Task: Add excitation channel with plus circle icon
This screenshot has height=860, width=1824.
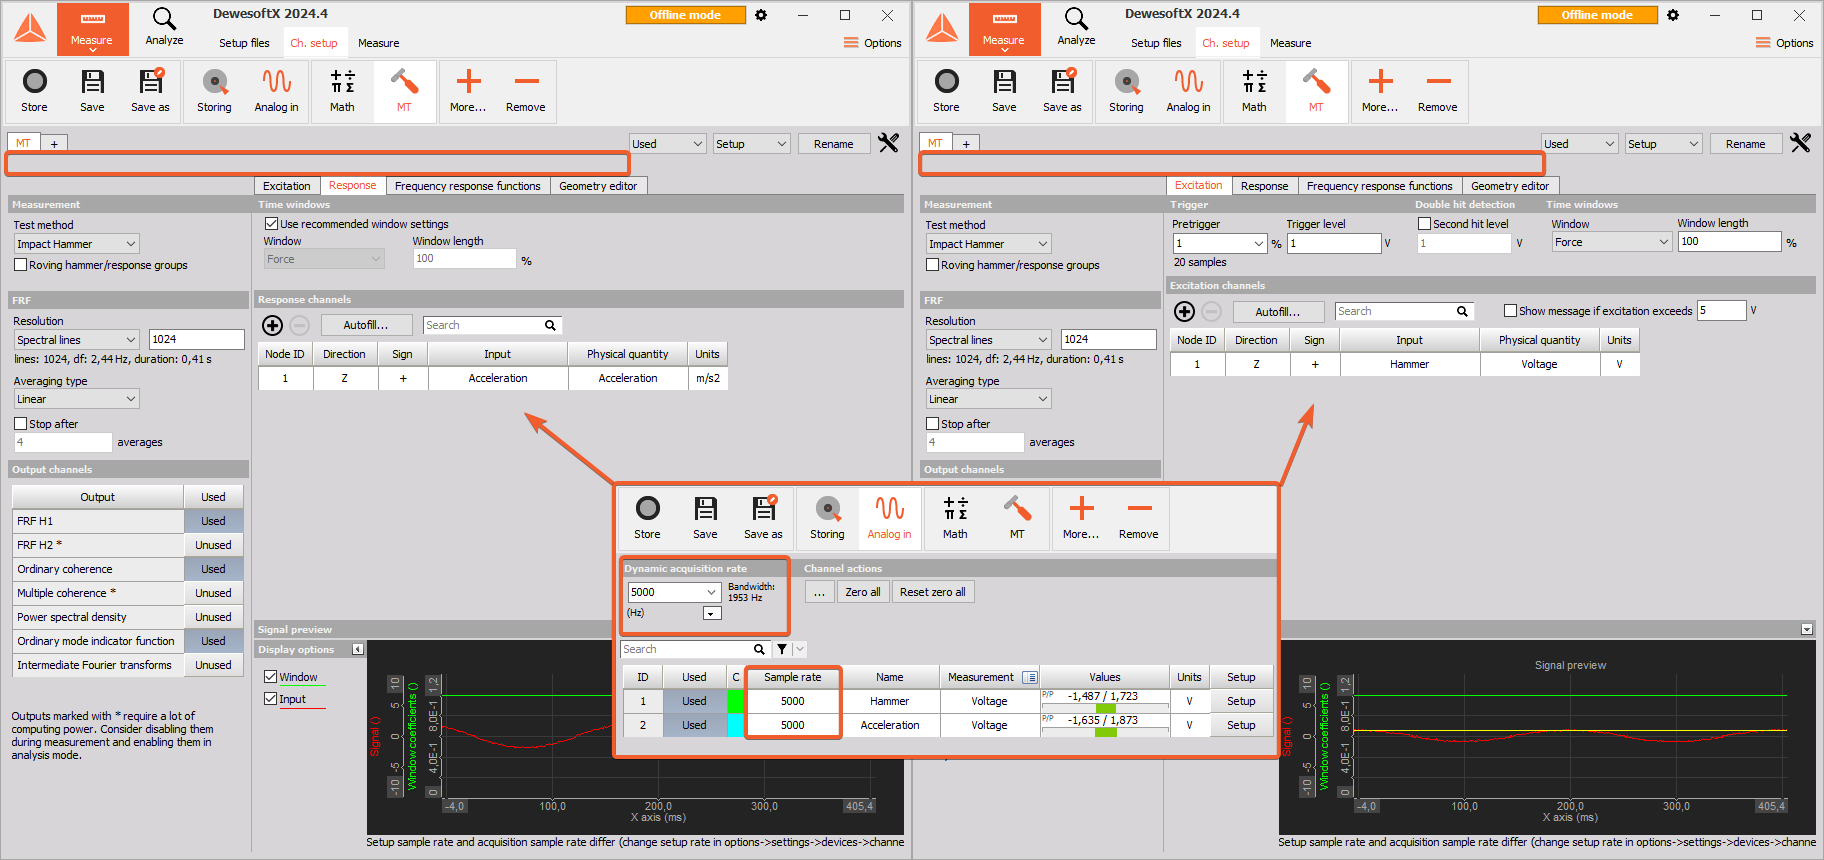Action: 1184,311
